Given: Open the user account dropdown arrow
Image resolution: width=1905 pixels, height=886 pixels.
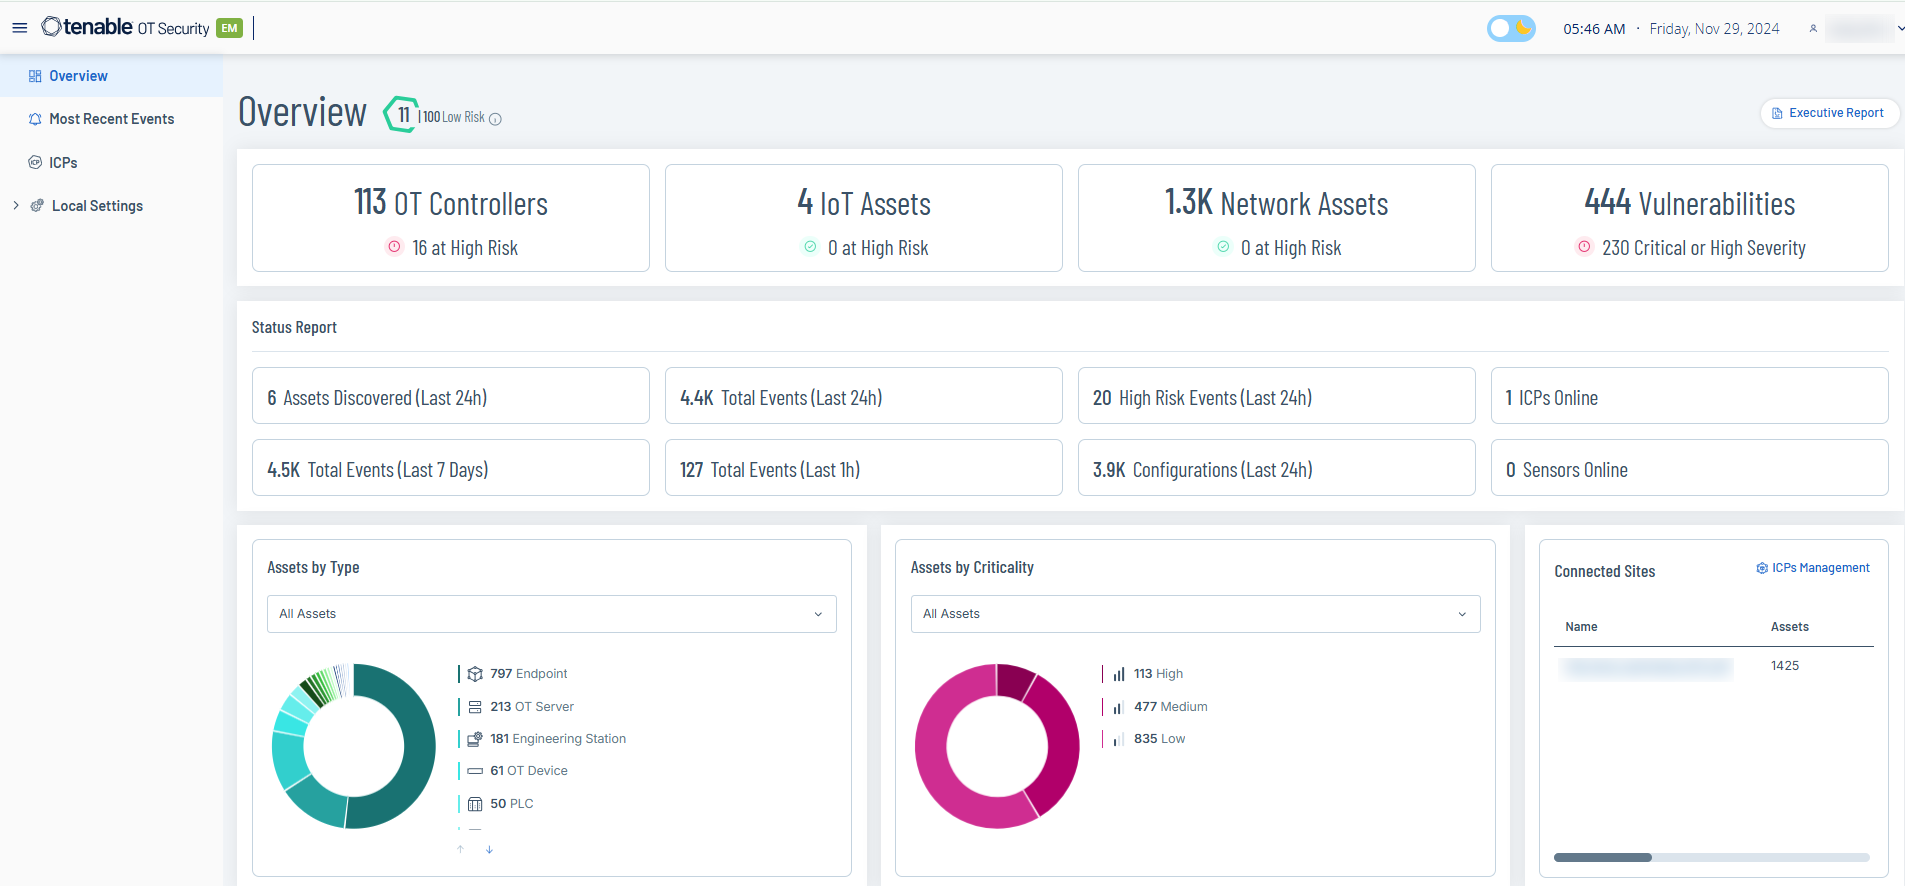Looking at the screenshot, I should [x=1900, y=29].
